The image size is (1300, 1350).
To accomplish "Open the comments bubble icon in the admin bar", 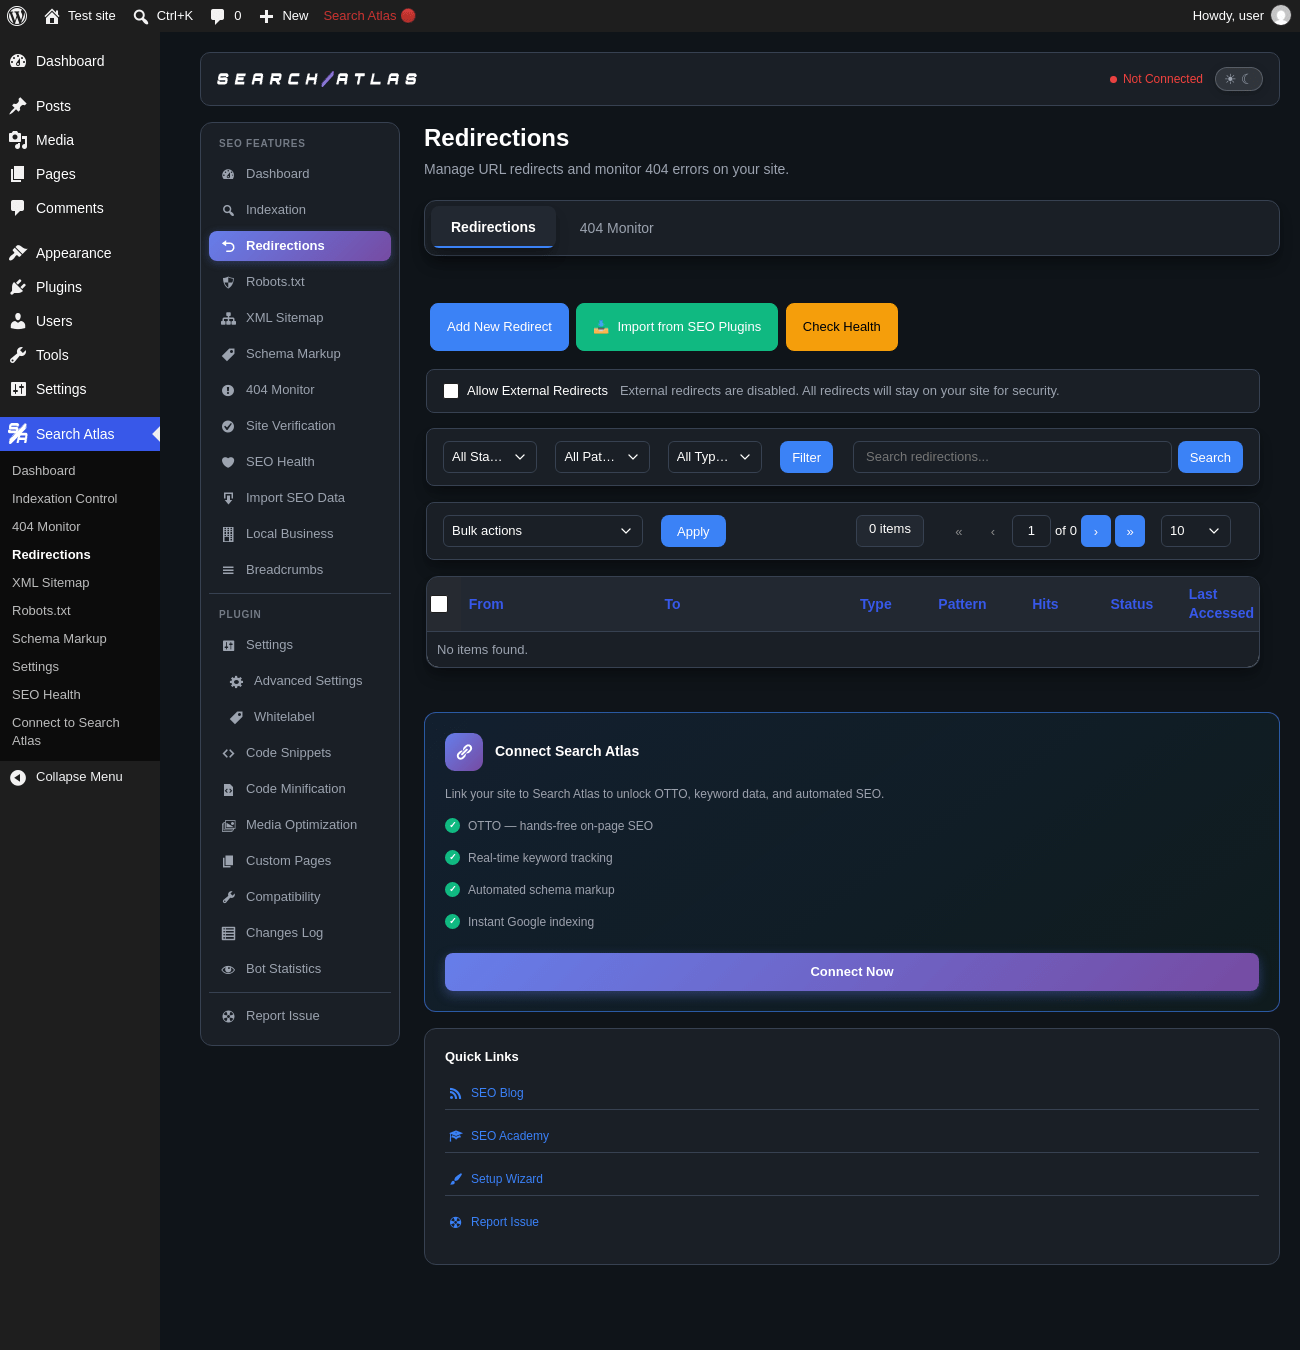I will point(217,16).
